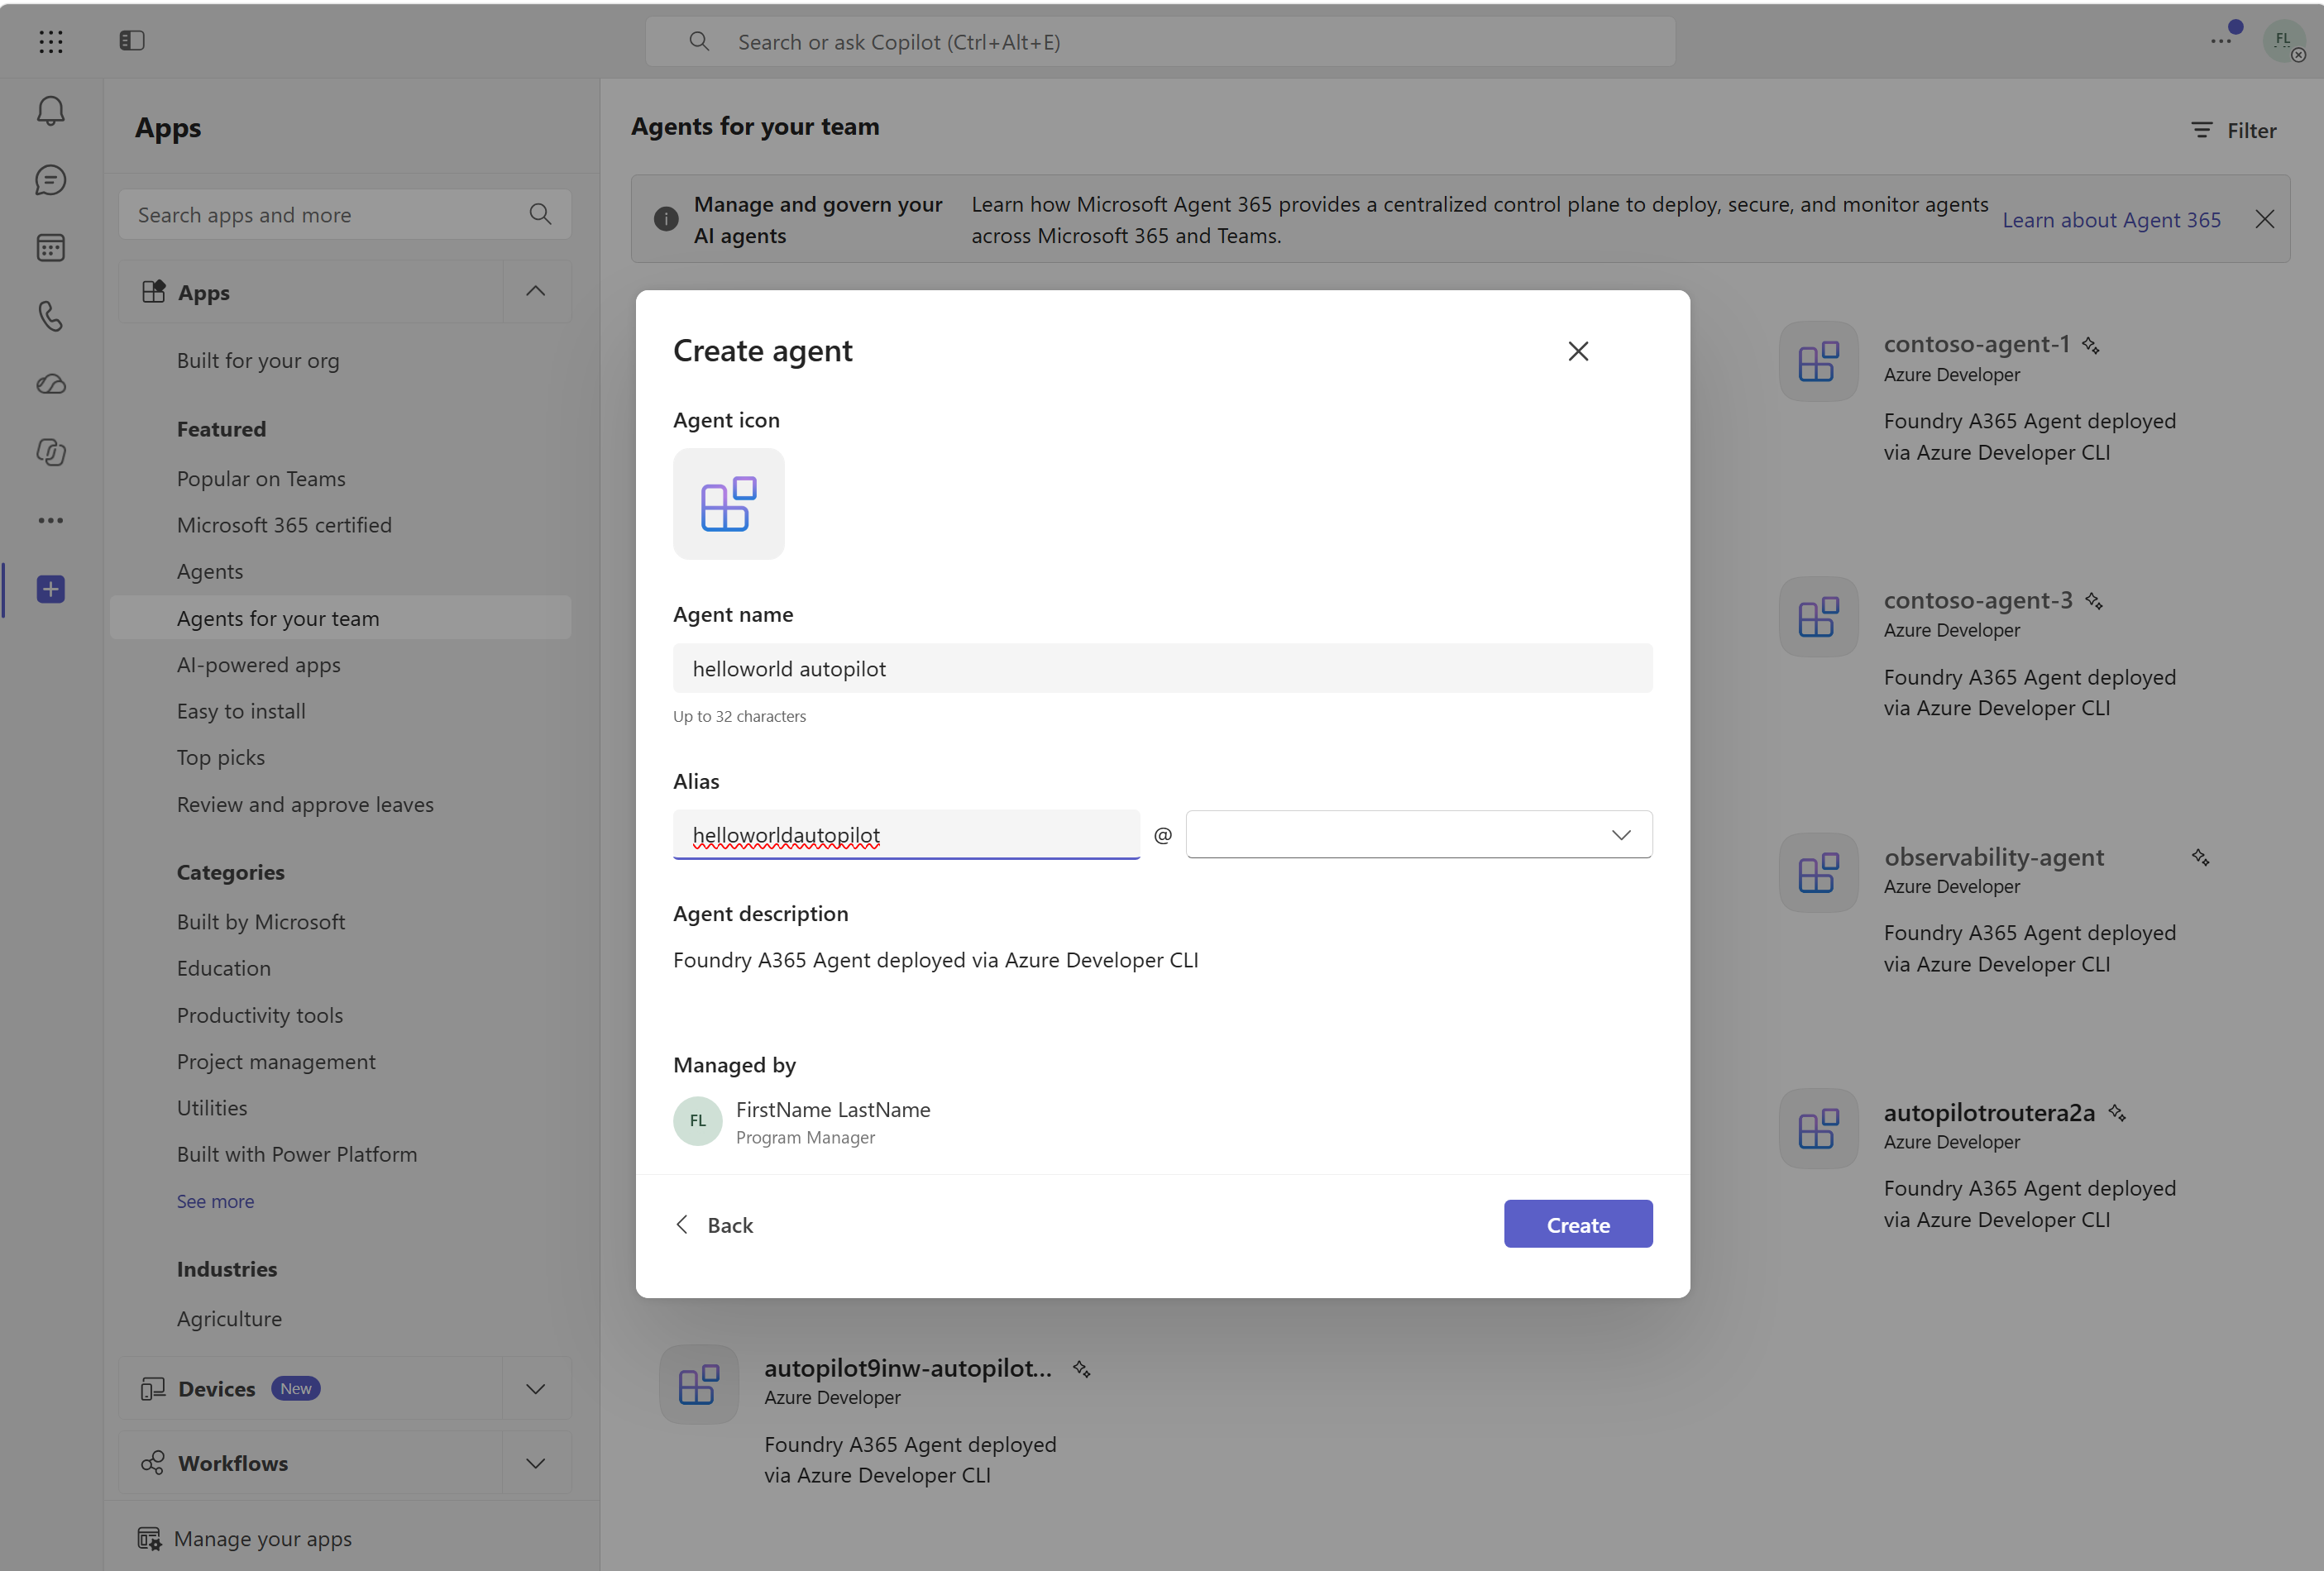This screenshot has height=1571, width=2324.
Task: Select Popular on Teams menu item
Action: click(x=261, y=479)
